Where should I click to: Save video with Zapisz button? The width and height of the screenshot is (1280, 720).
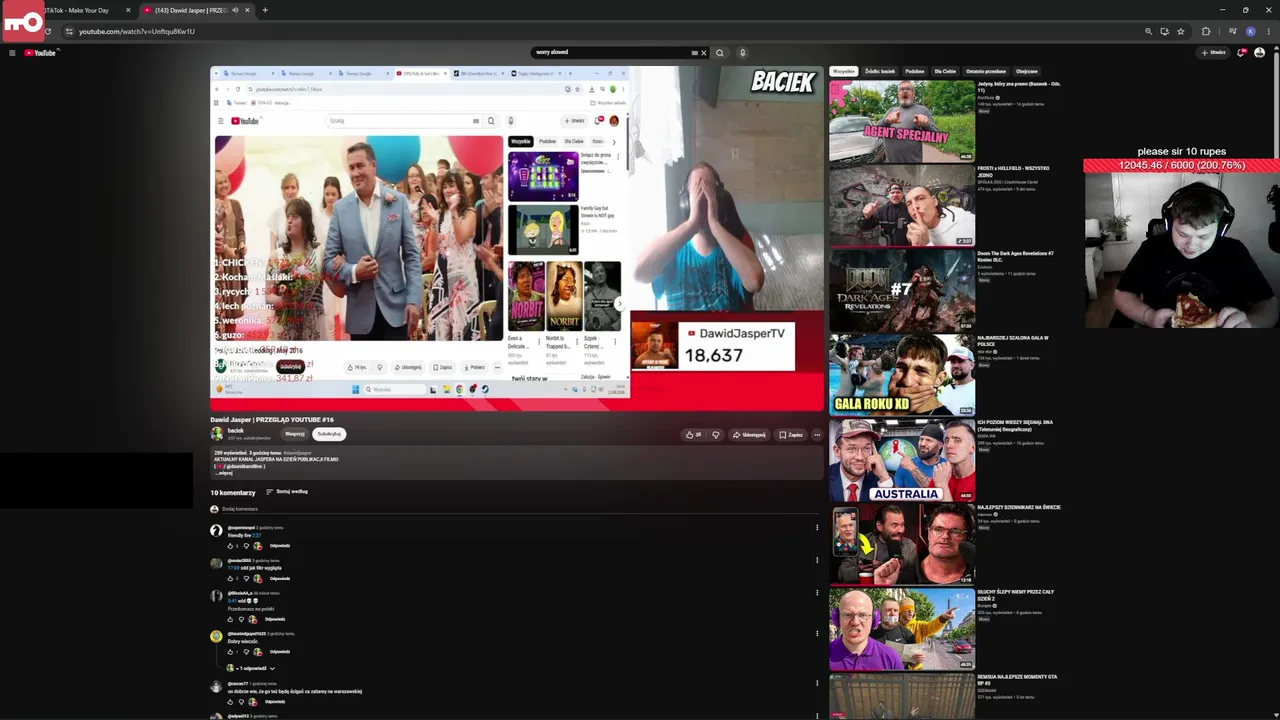pyautogui.click(x=791, y=435)
